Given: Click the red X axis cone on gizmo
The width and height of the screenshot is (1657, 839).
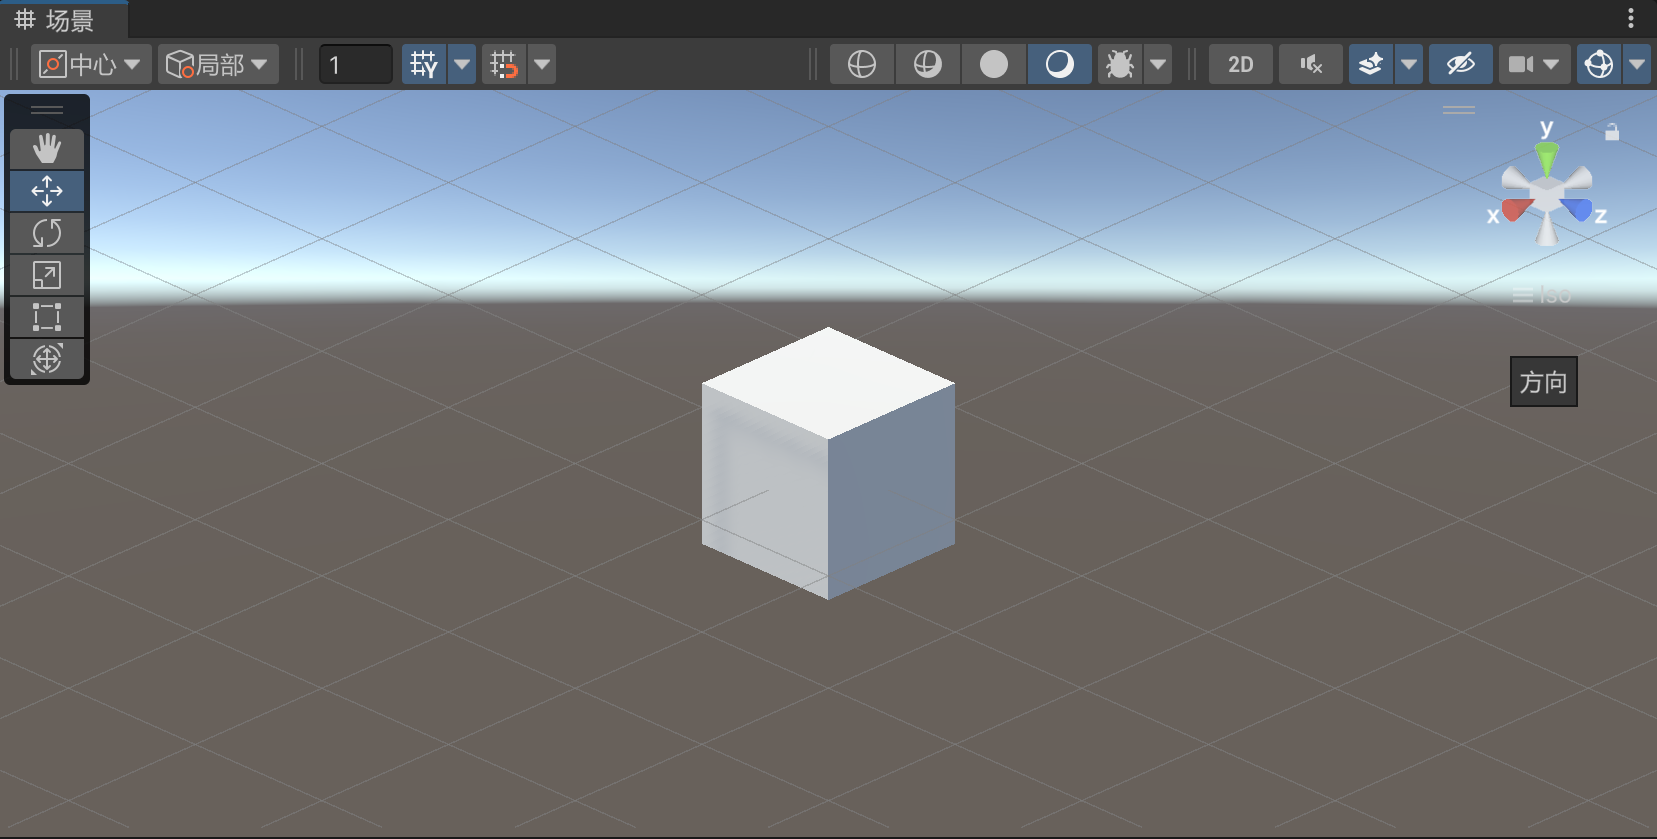Looking at the screenshot, I should coord(1517,209).
